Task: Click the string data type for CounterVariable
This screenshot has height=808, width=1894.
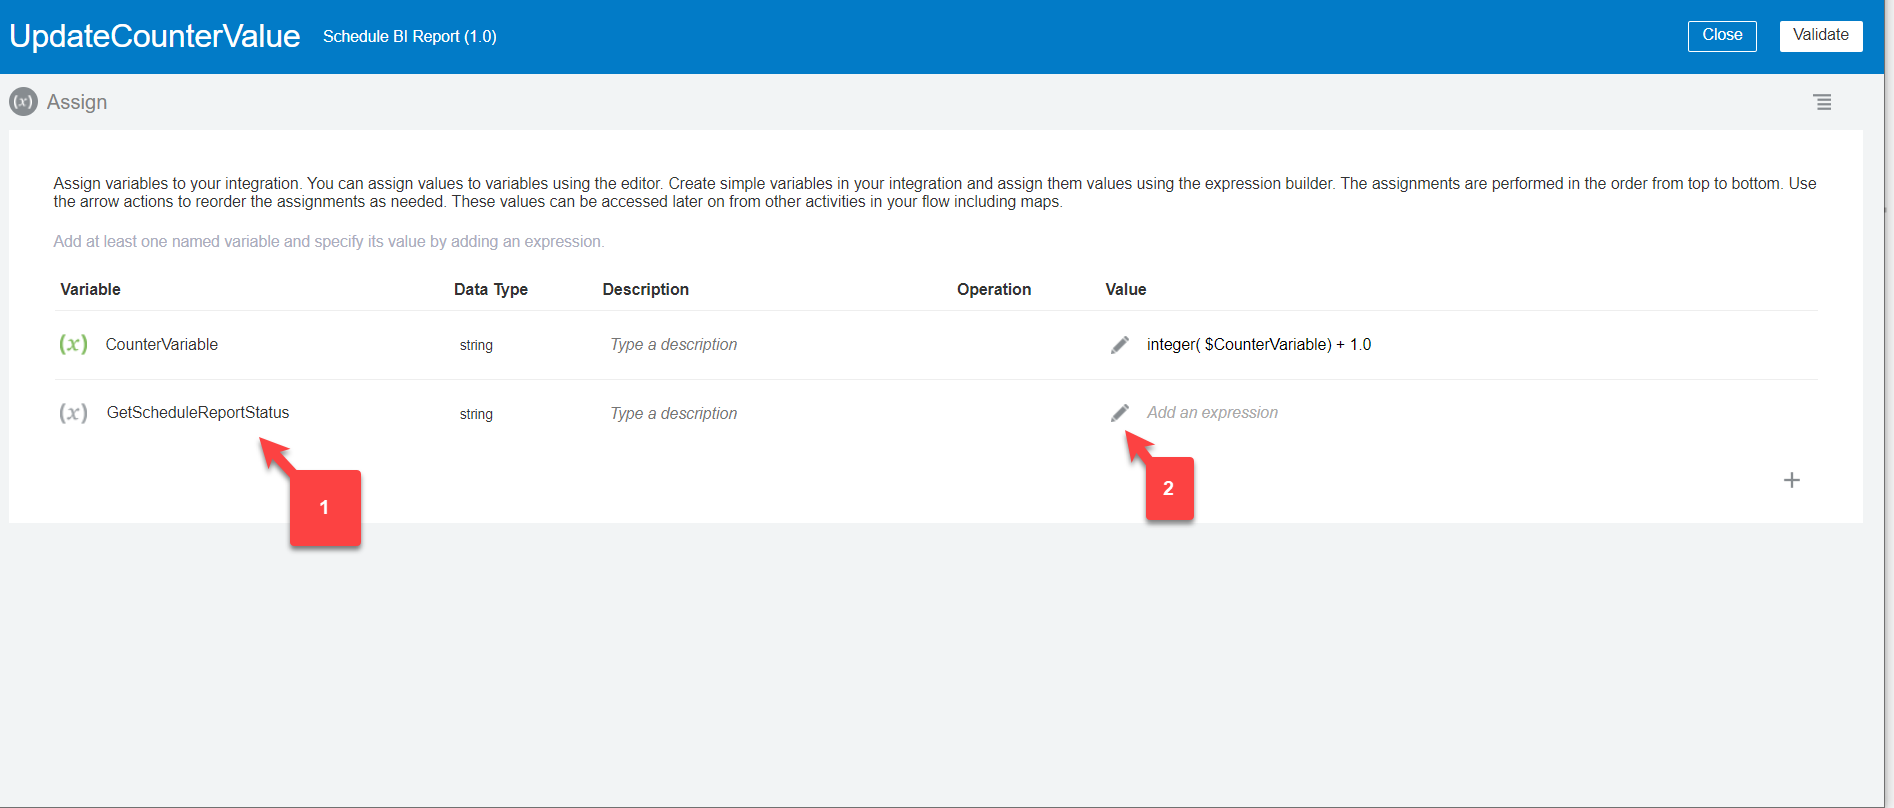Action: (x=476, y=345)
